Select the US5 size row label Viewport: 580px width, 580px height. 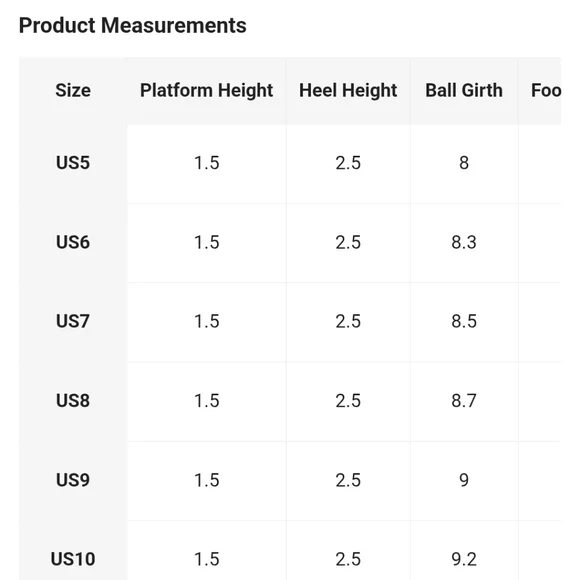tap(73, 163)
